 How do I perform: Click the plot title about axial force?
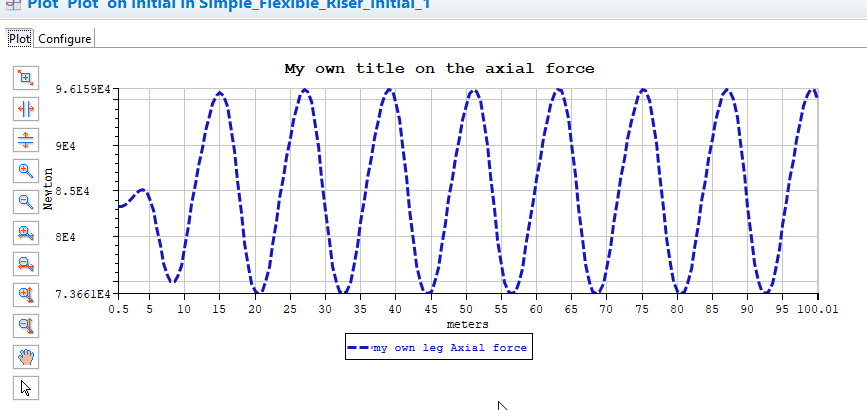coord(439,69)
